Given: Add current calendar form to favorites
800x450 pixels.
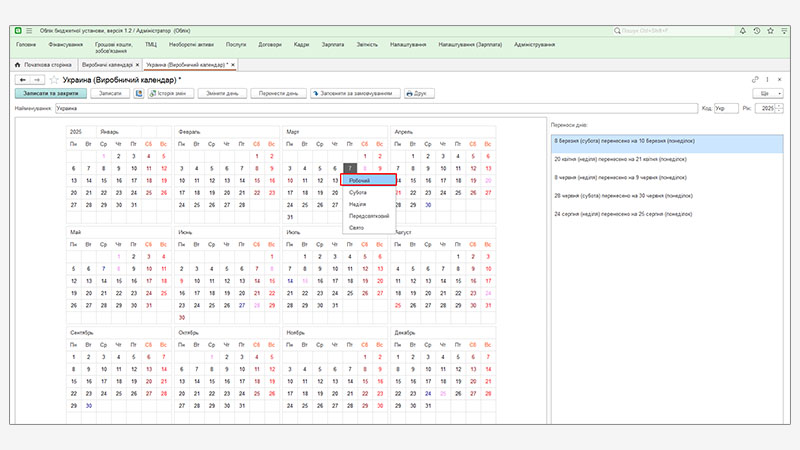Looking at the screenshot, I should [x=54, y=78].
